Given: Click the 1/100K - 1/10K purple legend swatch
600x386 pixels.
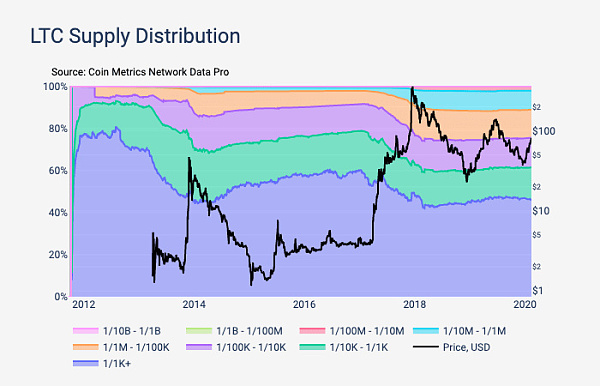Looking at the screenshot, I should click(198, 347).
